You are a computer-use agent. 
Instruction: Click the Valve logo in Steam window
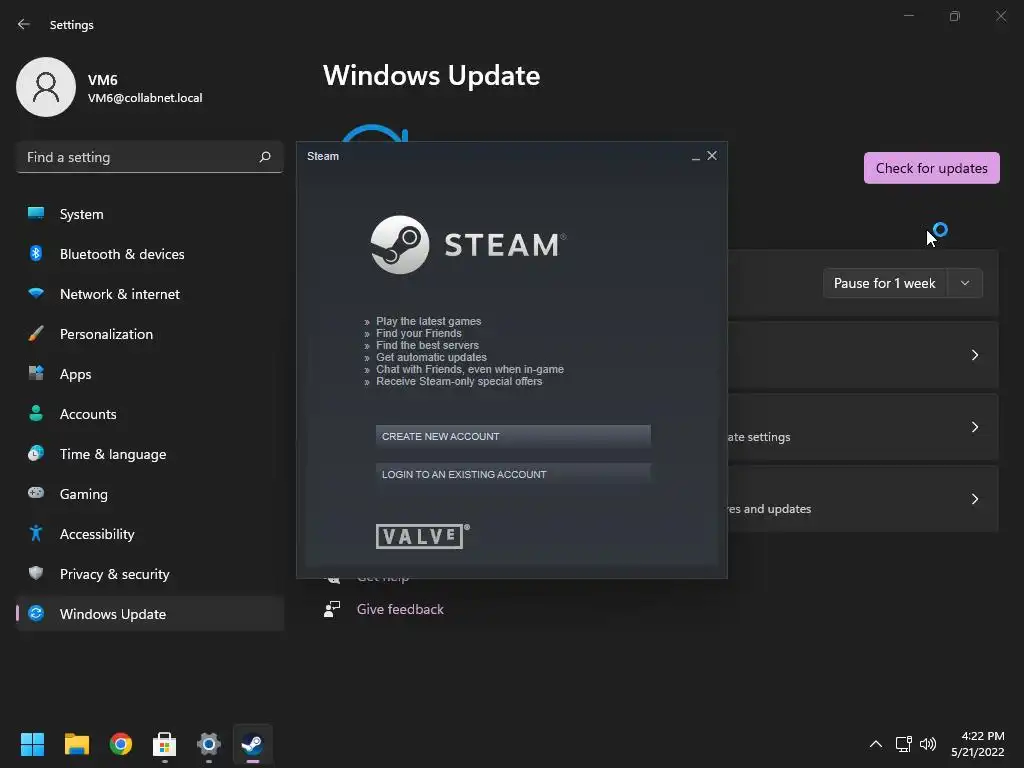click(x=422, y=536)
